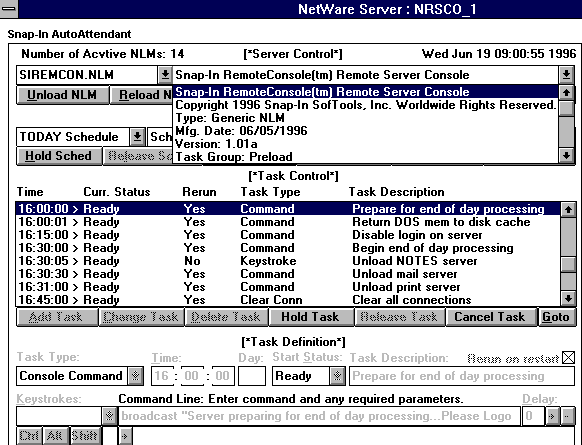Viewport: 582px width, 445px height.
Task: Expand the Console Command task type dropdown
Action: 135,376
